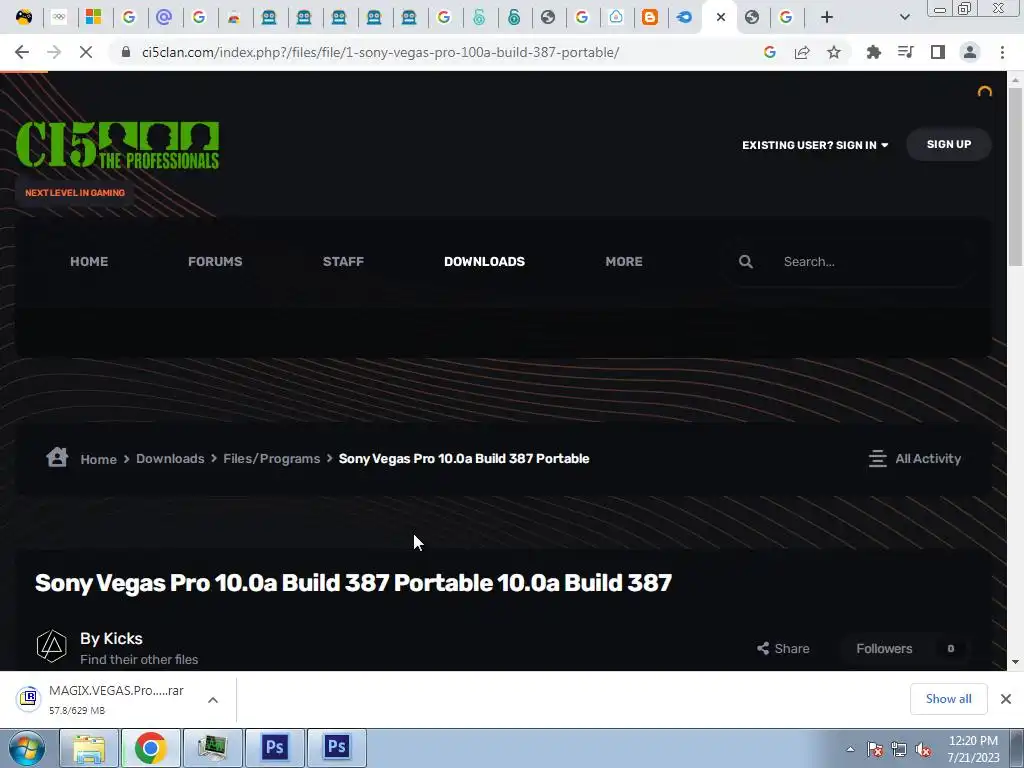This screenshot has width=1024, height=768.
Task: Click the CI5 The Professionals logo
Action: [x=118, y=145]
